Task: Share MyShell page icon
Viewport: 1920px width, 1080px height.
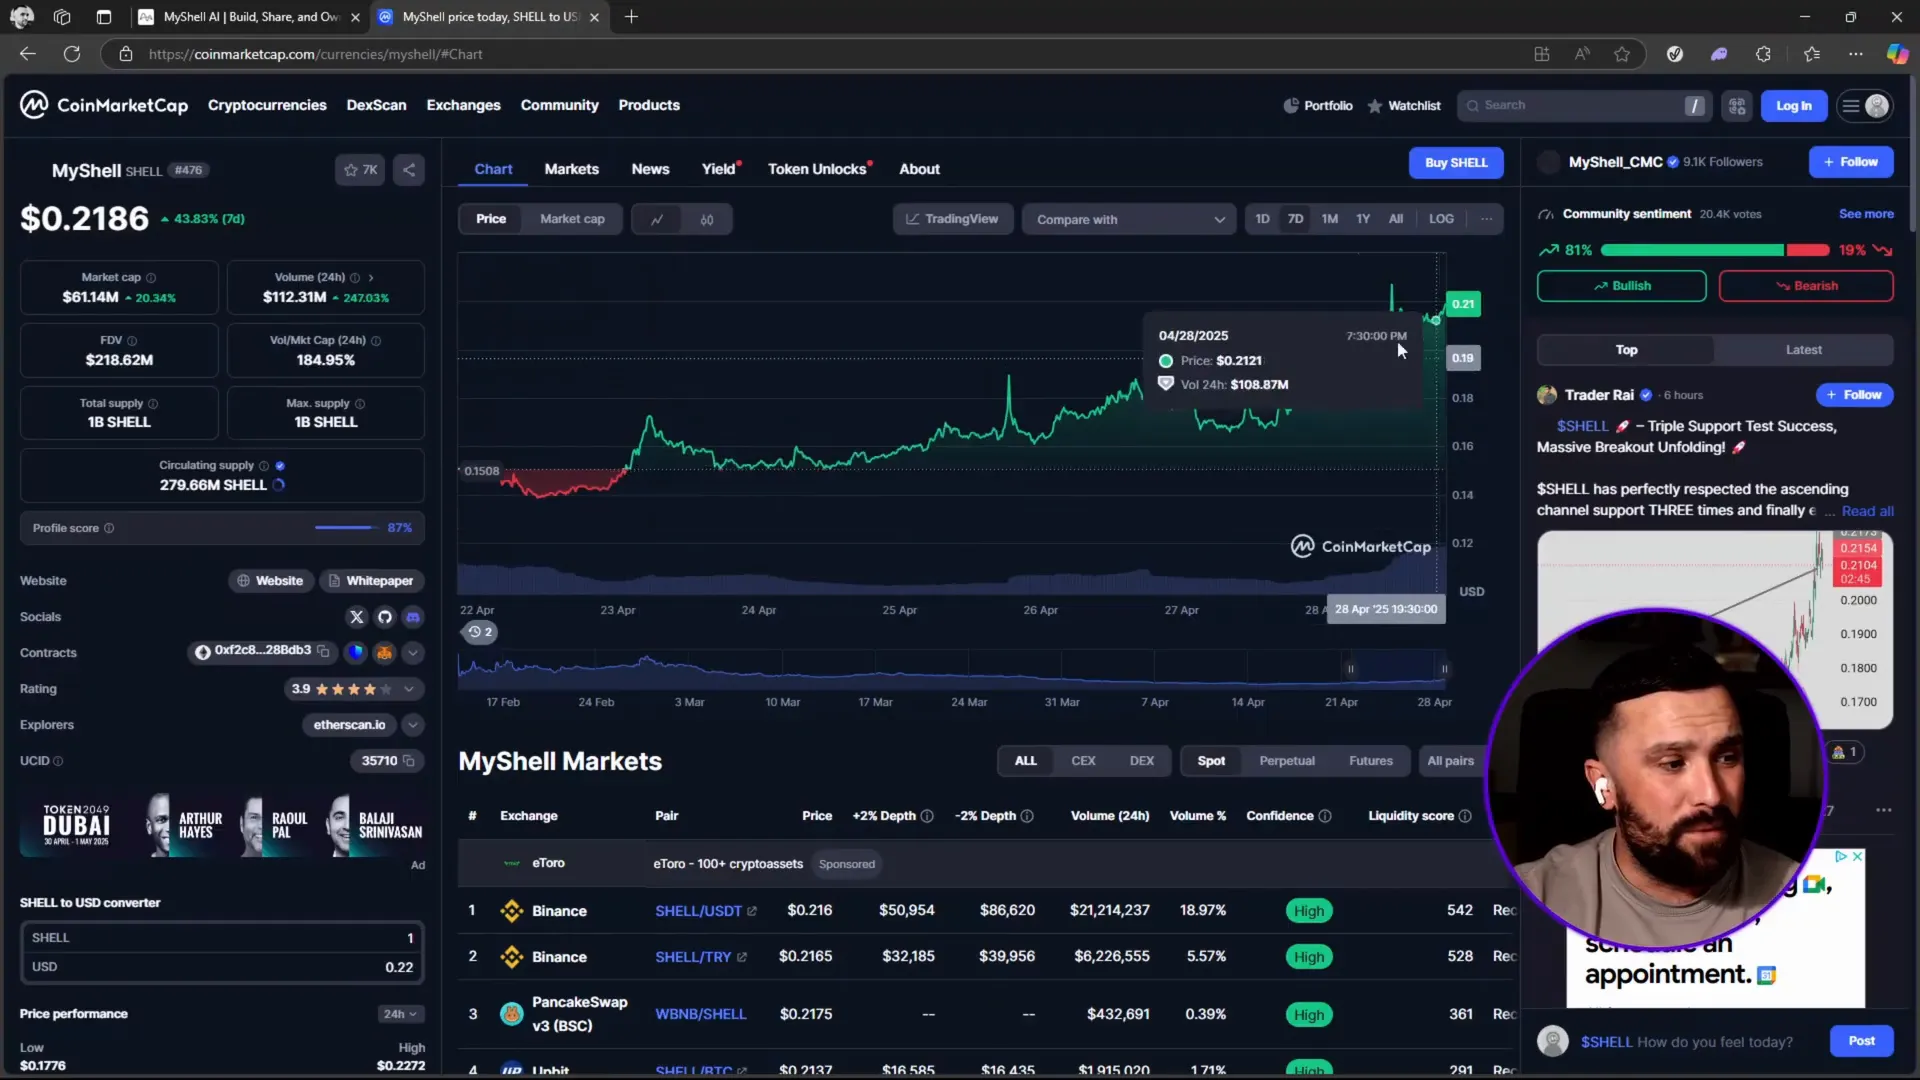Action: point(409,170)
